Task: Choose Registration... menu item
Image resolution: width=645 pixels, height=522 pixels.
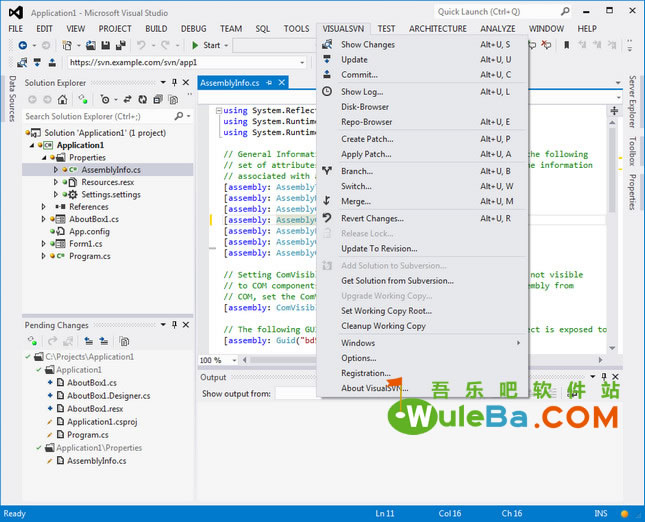Action: click(x=423, y=373)
